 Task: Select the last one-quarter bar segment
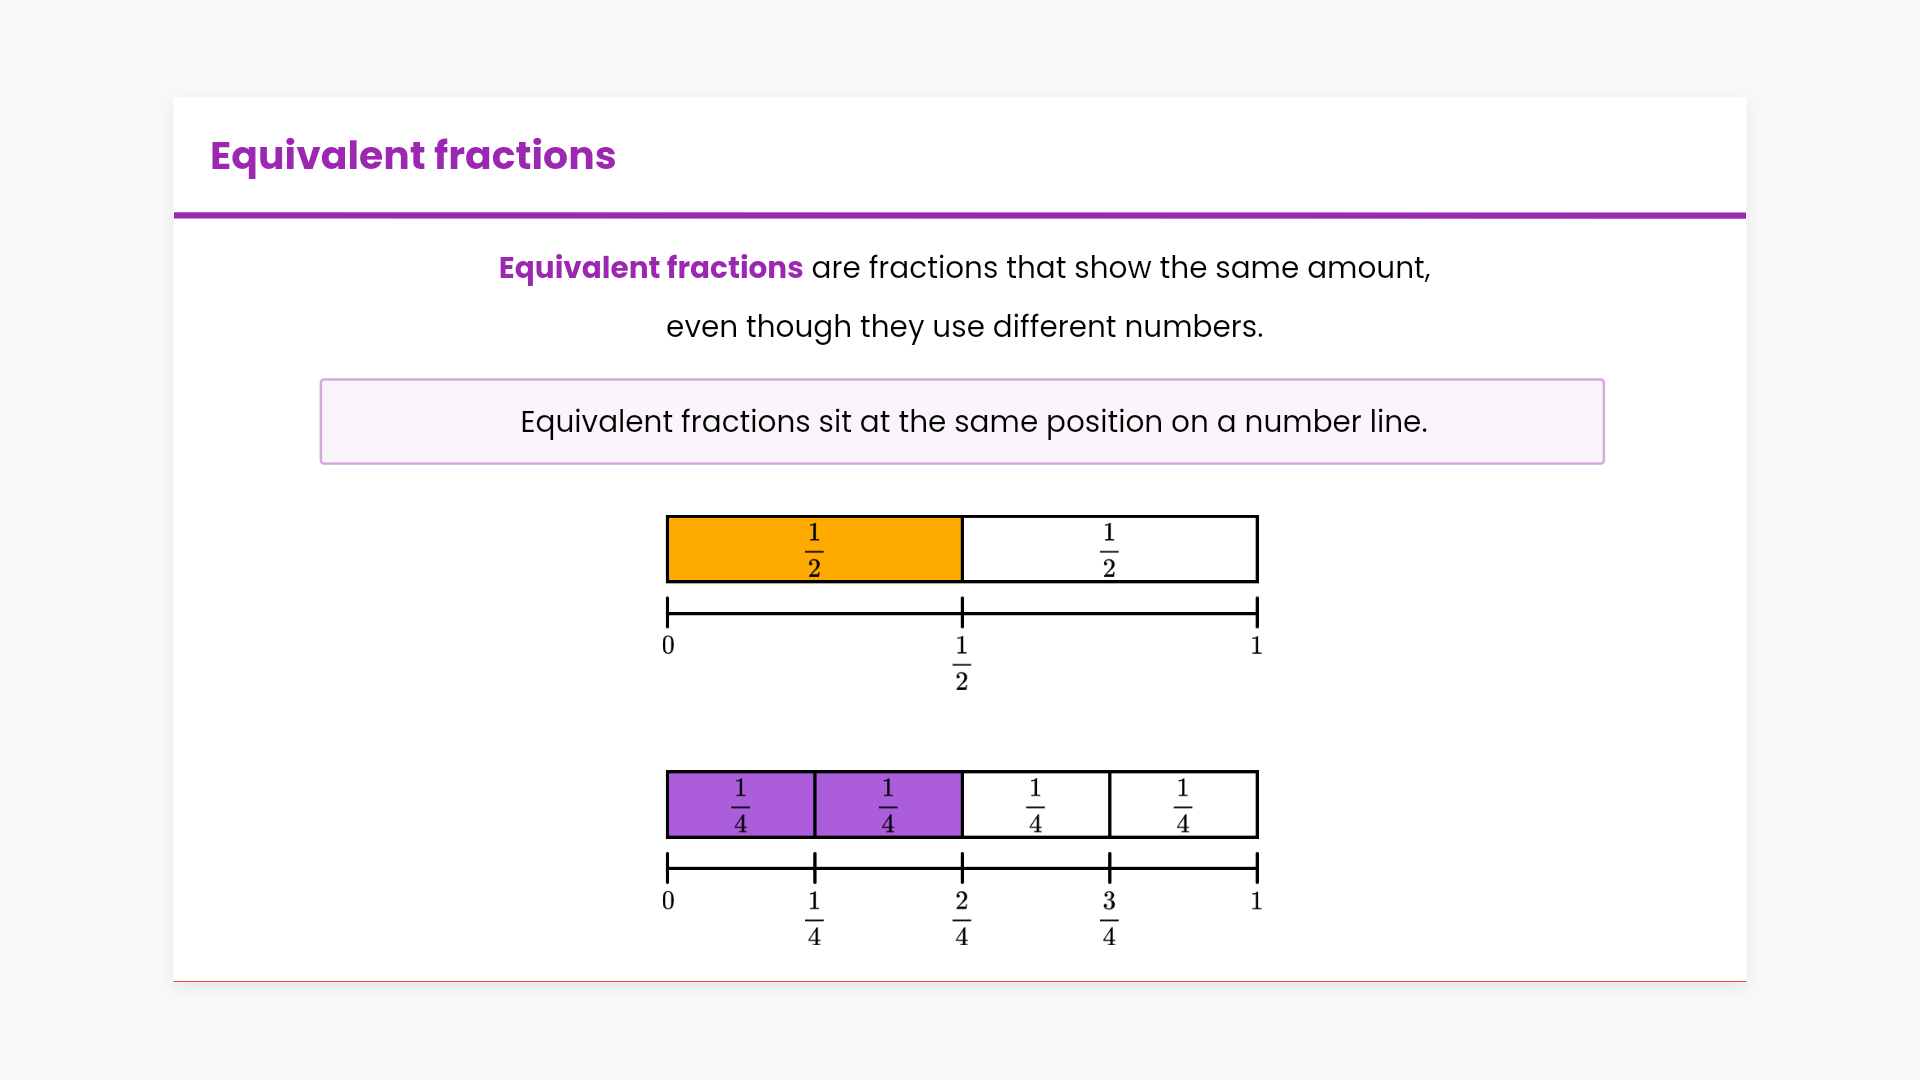[x=1220, y=805]
